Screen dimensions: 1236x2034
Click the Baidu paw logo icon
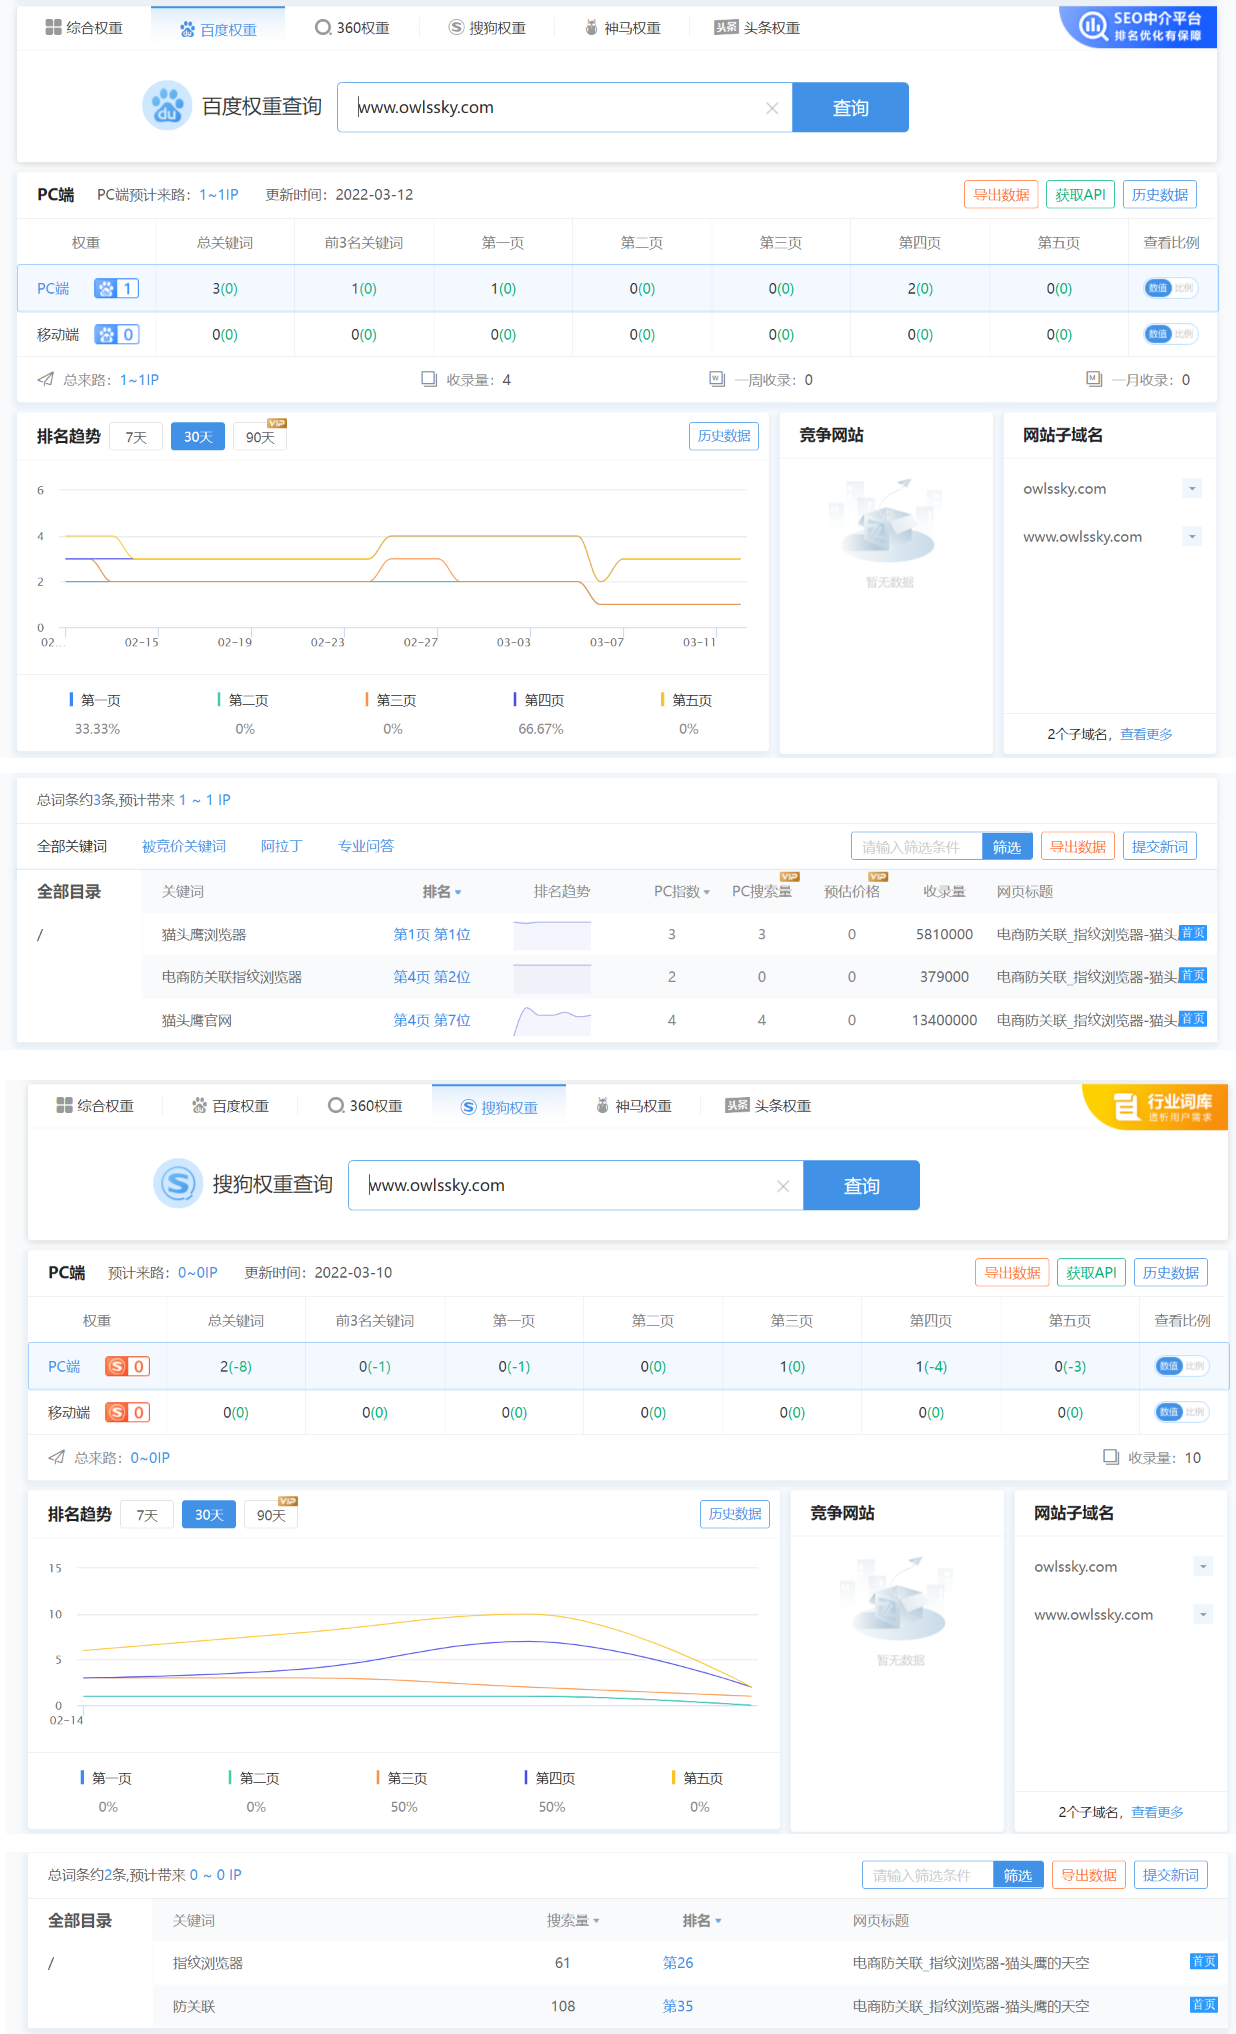point(167,106)
